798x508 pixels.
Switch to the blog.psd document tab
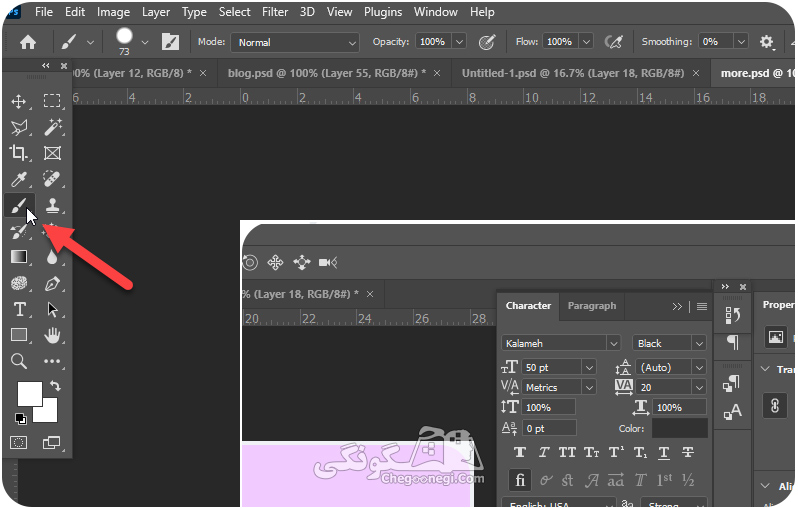pos(327,73)
